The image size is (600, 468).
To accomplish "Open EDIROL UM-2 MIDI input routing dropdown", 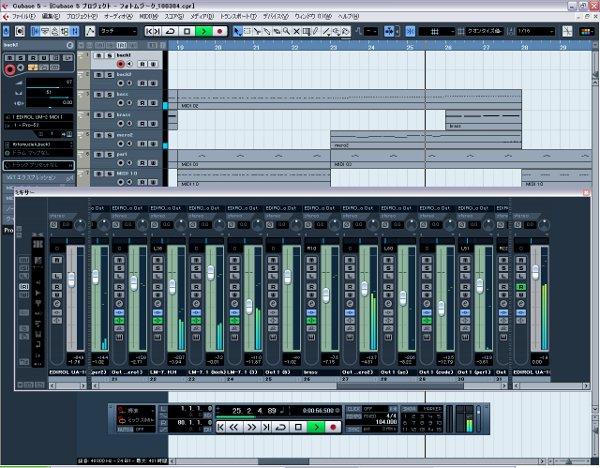I will (38, 117).
